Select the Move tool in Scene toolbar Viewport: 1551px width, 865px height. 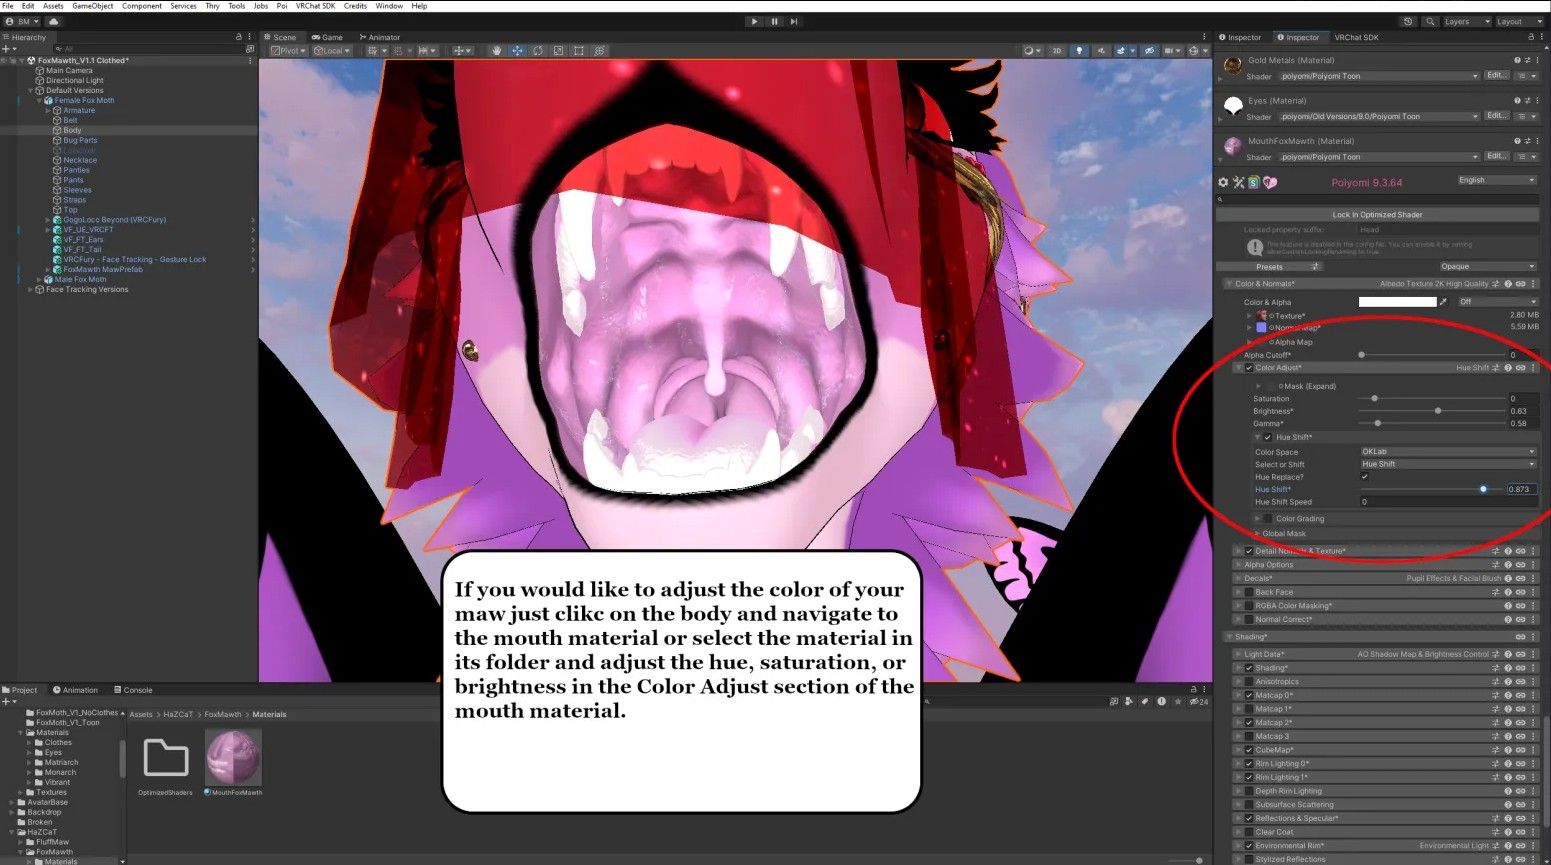pos(517,50)
